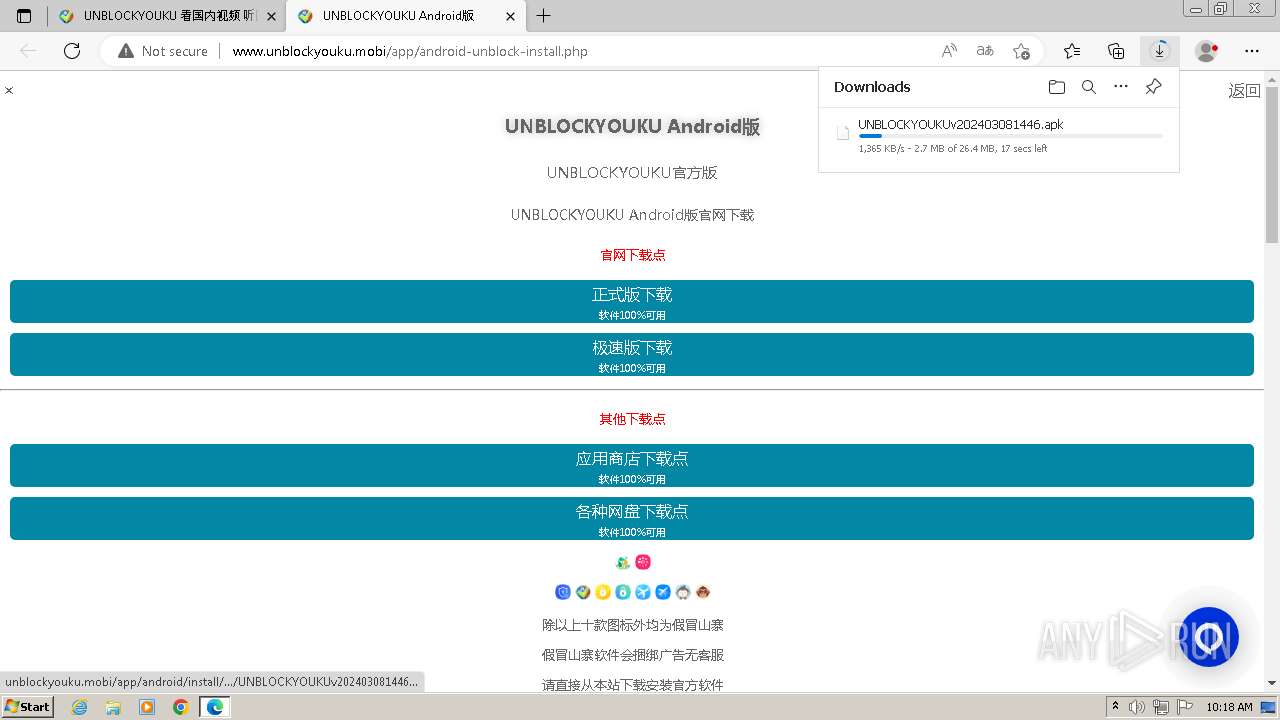1280x720 pixels.
Task: Click the volume tray icon
Action: [x=1138, y=707]
